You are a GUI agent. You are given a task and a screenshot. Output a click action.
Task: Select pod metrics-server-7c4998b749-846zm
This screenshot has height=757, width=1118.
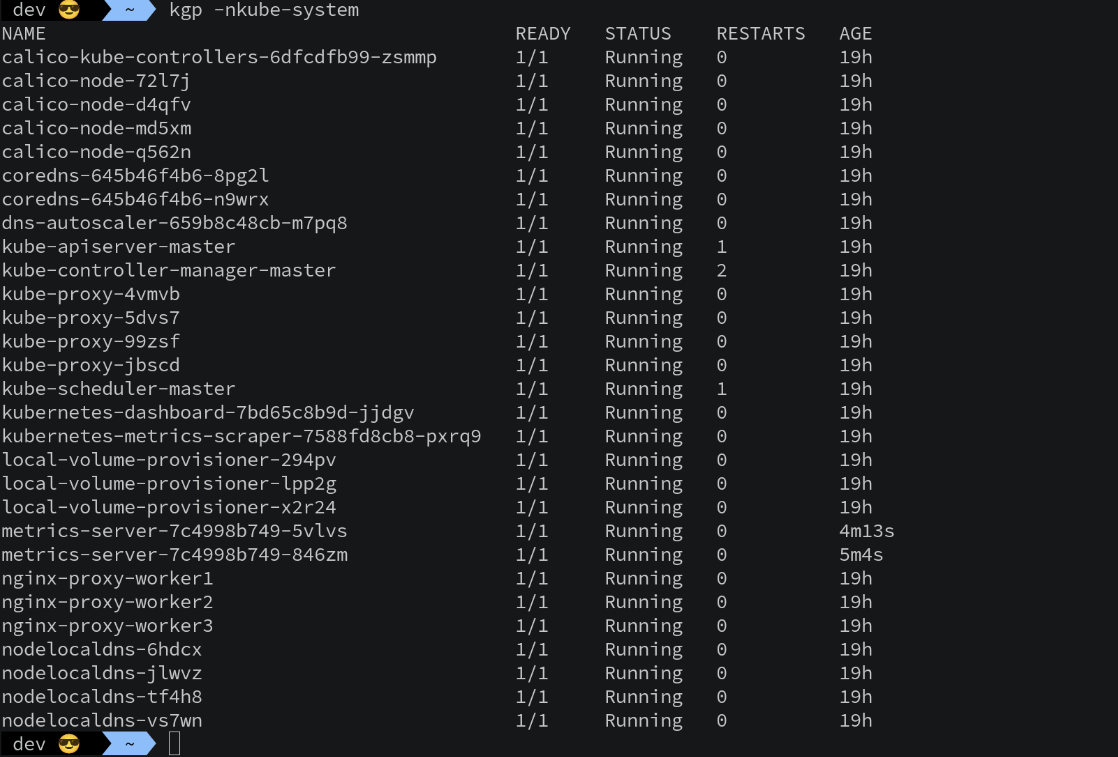(175, 555)
